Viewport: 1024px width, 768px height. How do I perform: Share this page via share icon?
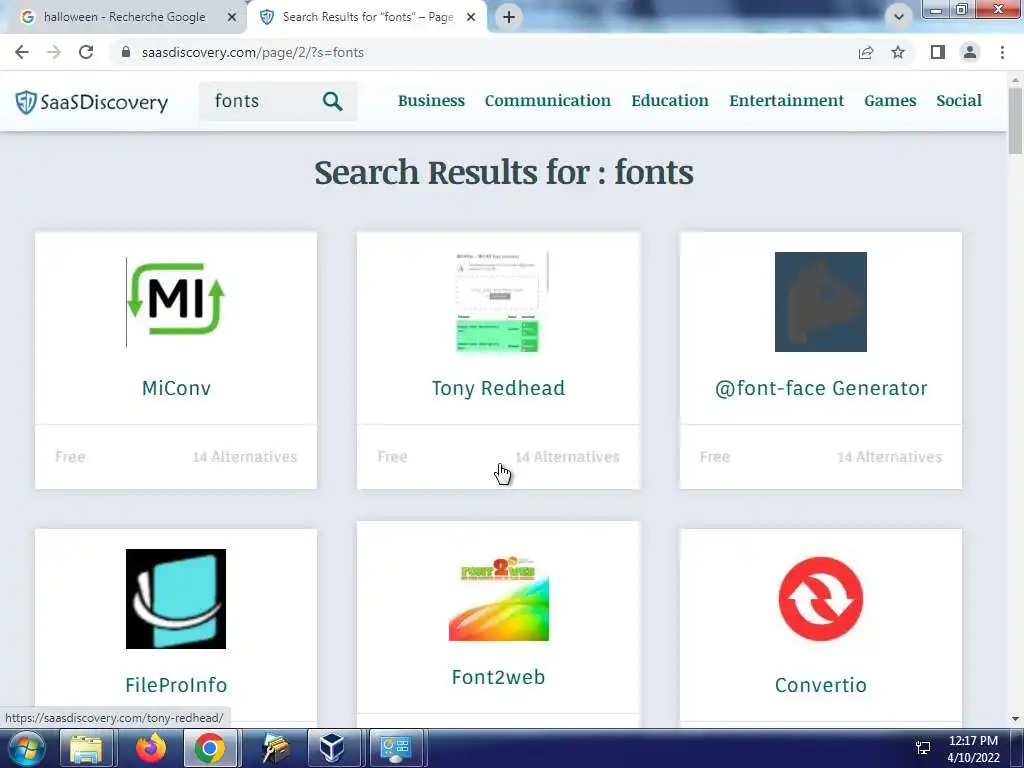pyautogui.click(x=866, y=52)
